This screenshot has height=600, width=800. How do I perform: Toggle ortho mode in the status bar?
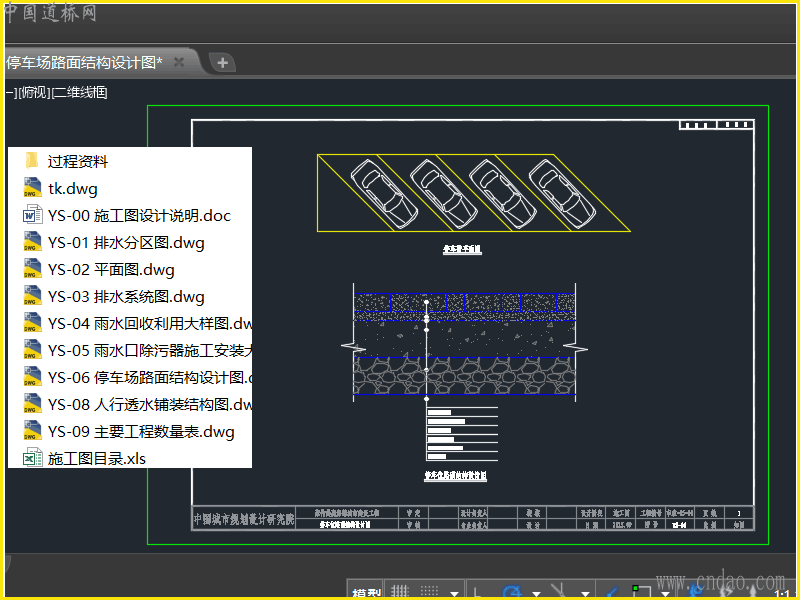(480, 592)
